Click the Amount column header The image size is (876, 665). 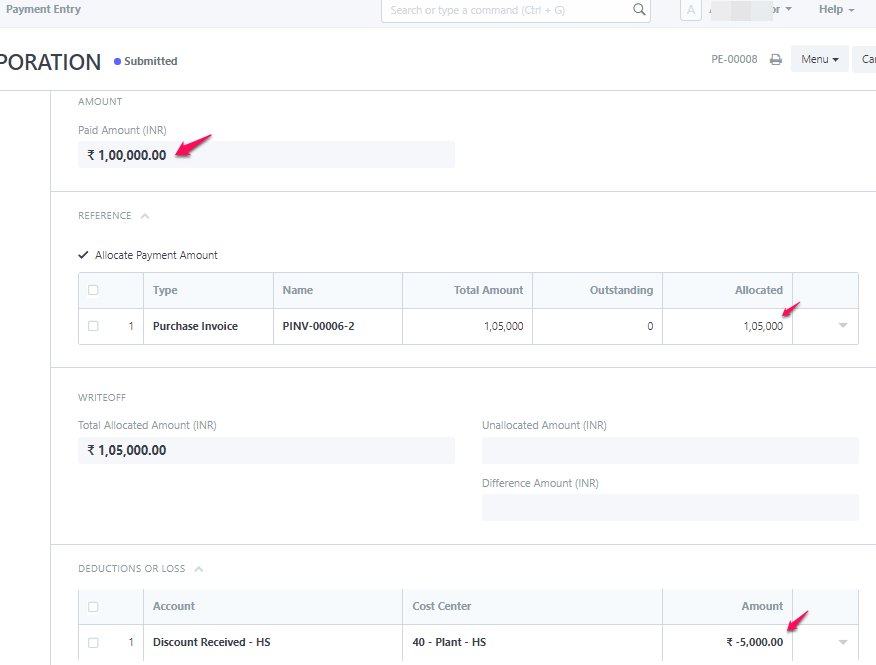tap(727, 606)
